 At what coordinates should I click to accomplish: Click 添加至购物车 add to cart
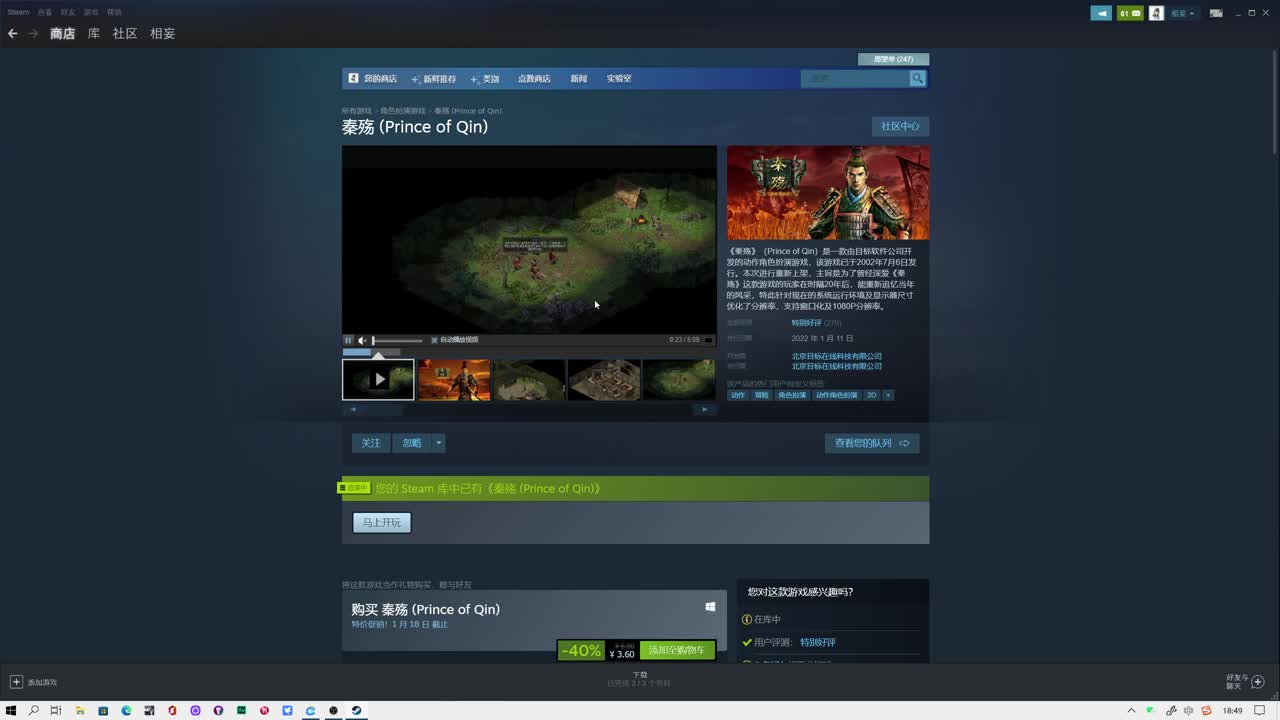677,650
